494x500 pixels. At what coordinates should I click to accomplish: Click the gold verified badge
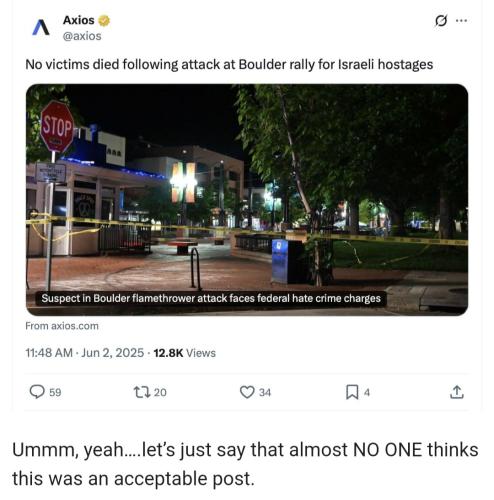(104, 21)
